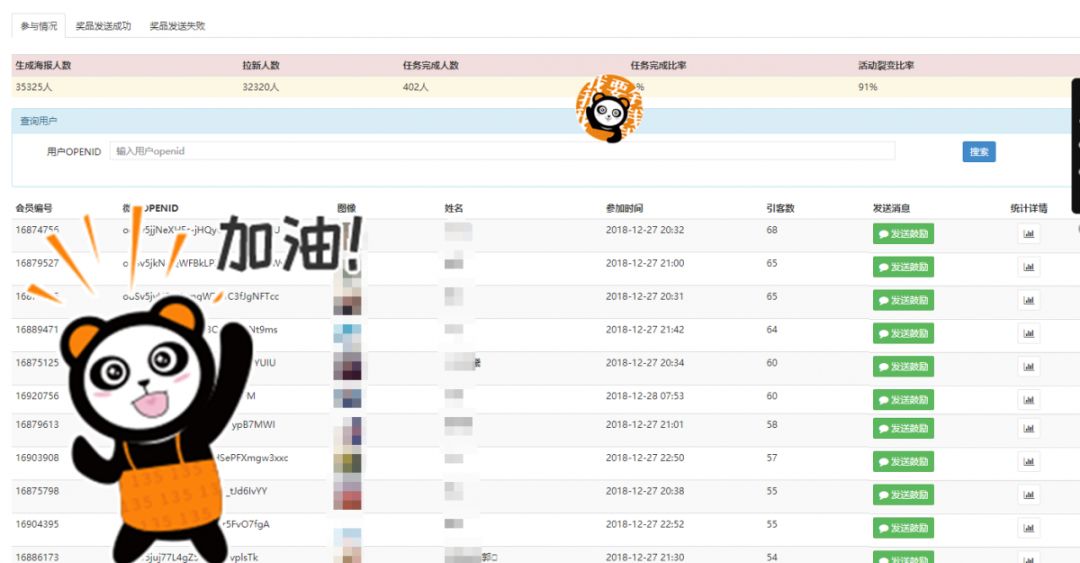1080x563 pixels.
Task: Open statistics chart icon for member 16879527
Action: click(x=1028, y=267)
